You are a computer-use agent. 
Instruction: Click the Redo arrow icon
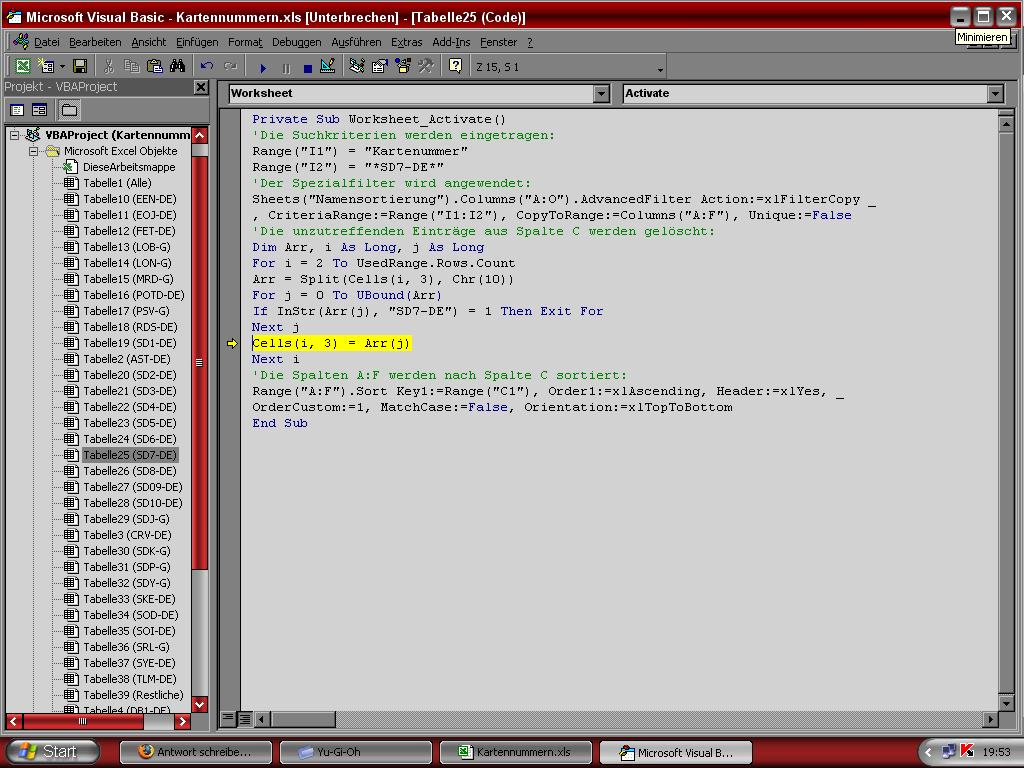(230, 66)
